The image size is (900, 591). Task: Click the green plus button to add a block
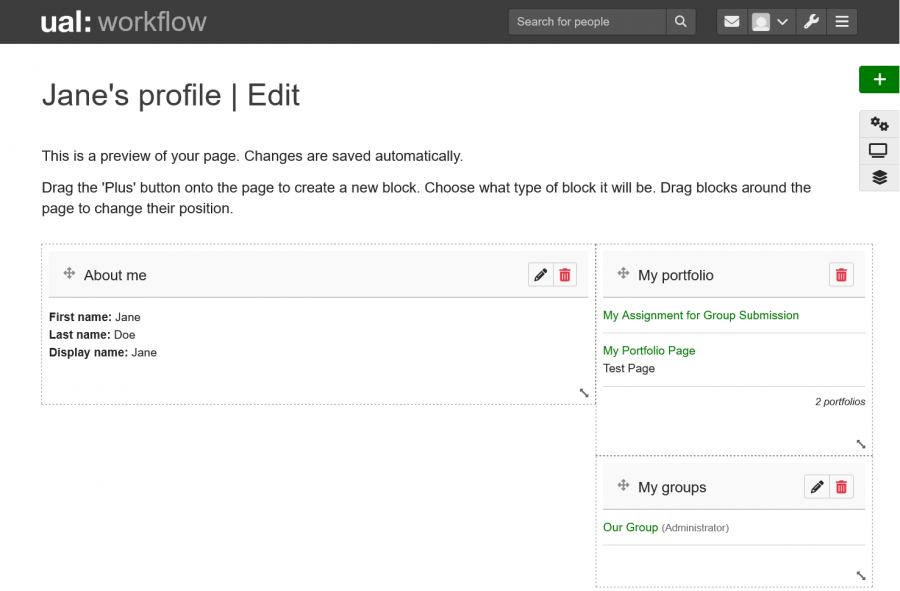(878, 79)
